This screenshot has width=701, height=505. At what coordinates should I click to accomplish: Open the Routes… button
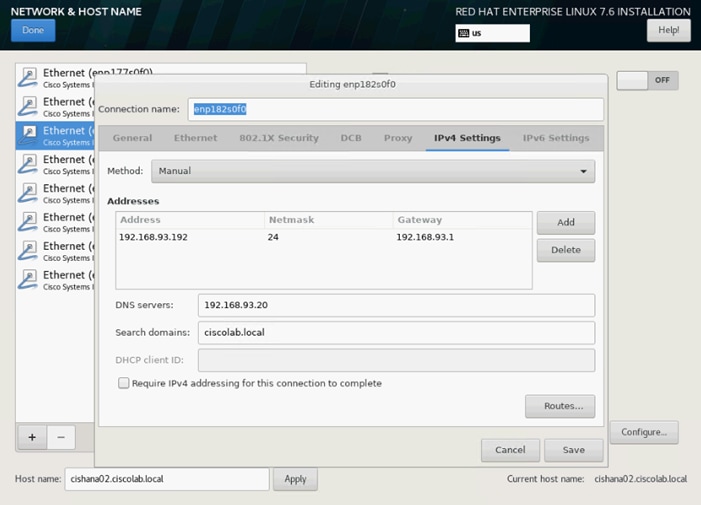click(x=560, y=406)
